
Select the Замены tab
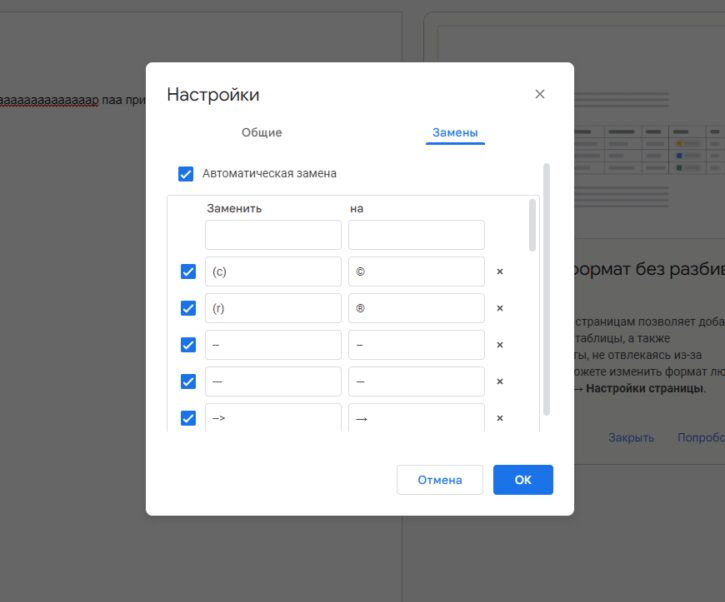(x=455, y=132)
